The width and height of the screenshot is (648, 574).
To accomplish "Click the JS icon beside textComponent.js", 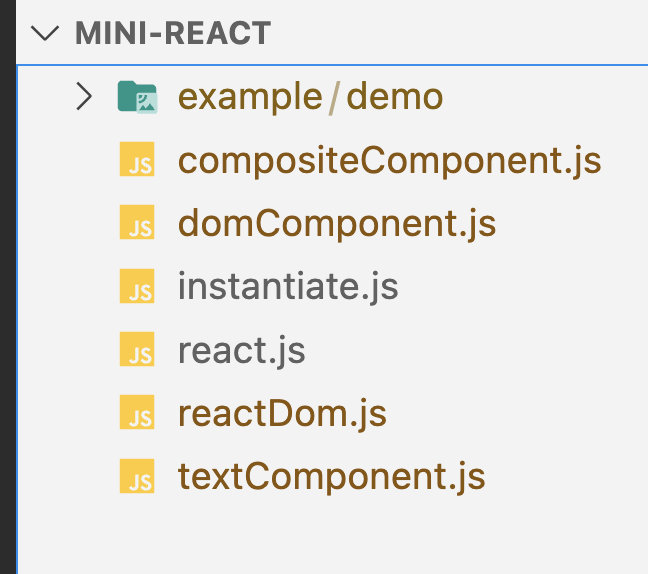I will point(137,477).
